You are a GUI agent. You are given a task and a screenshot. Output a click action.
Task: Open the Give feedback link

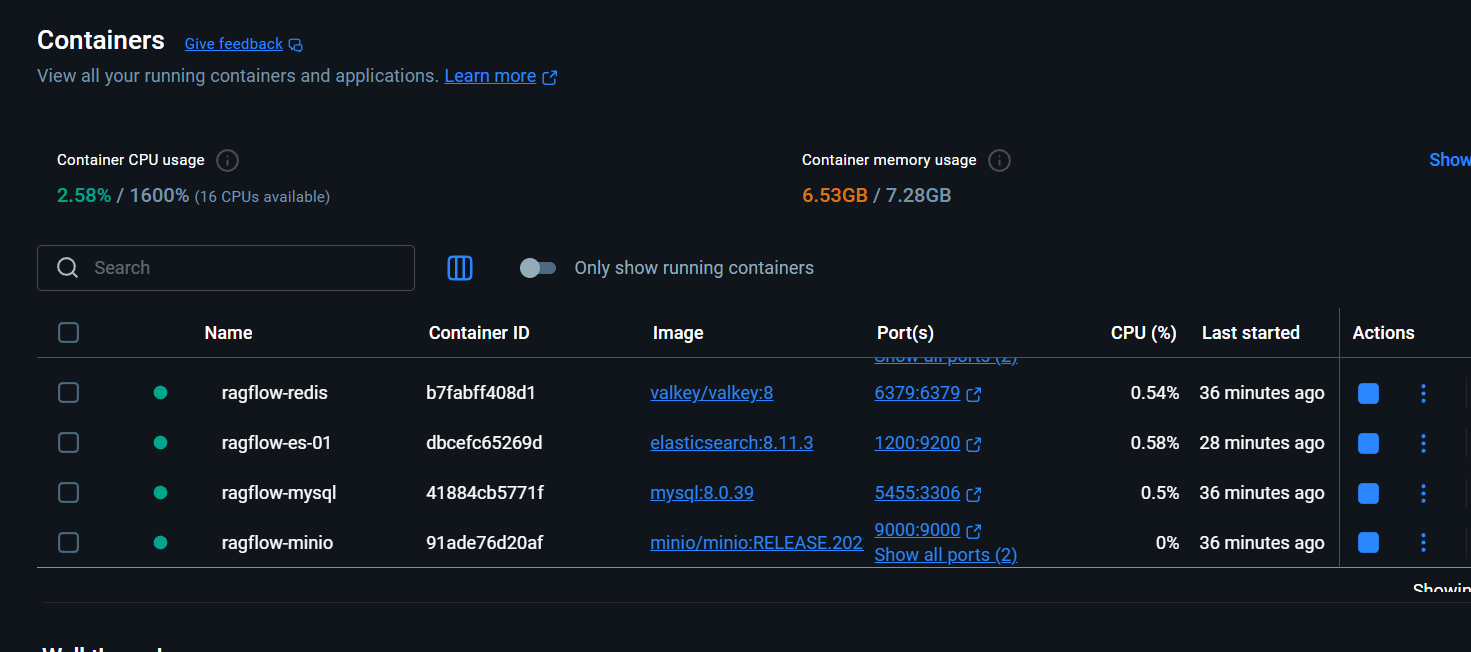pyautogui.click(x=234, y=44)
